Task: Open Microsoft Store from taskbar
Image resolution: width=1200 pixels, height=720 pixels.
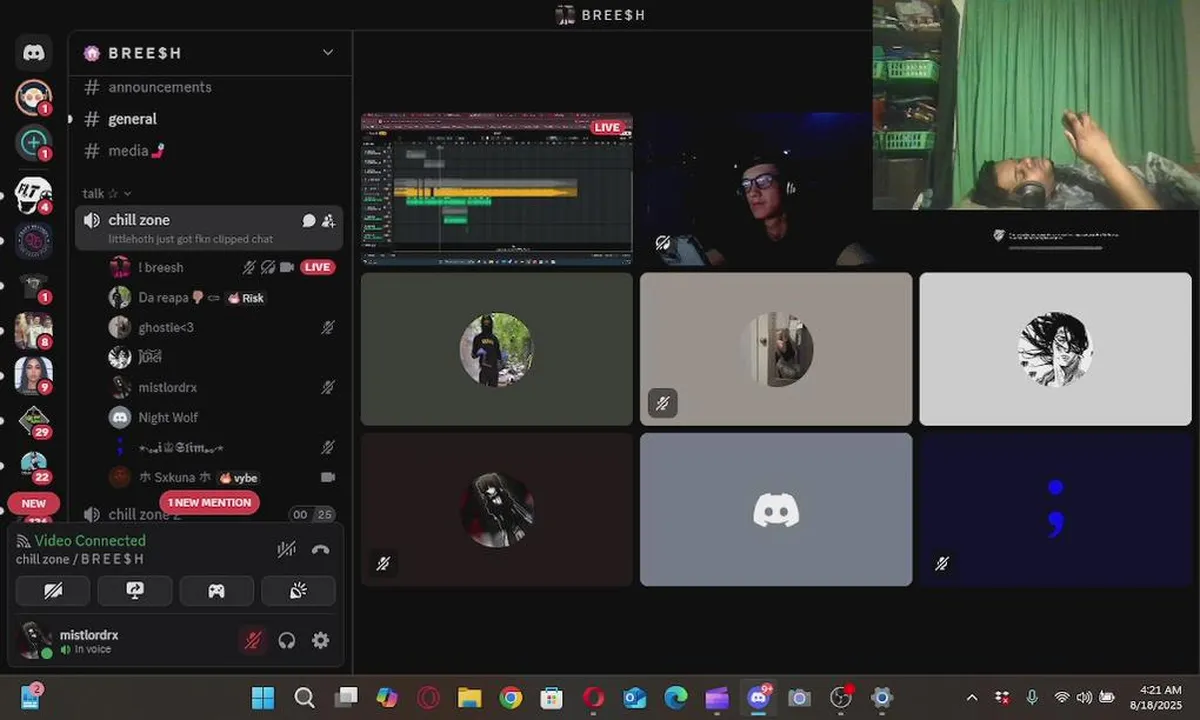Action: (x=552, y=697)
